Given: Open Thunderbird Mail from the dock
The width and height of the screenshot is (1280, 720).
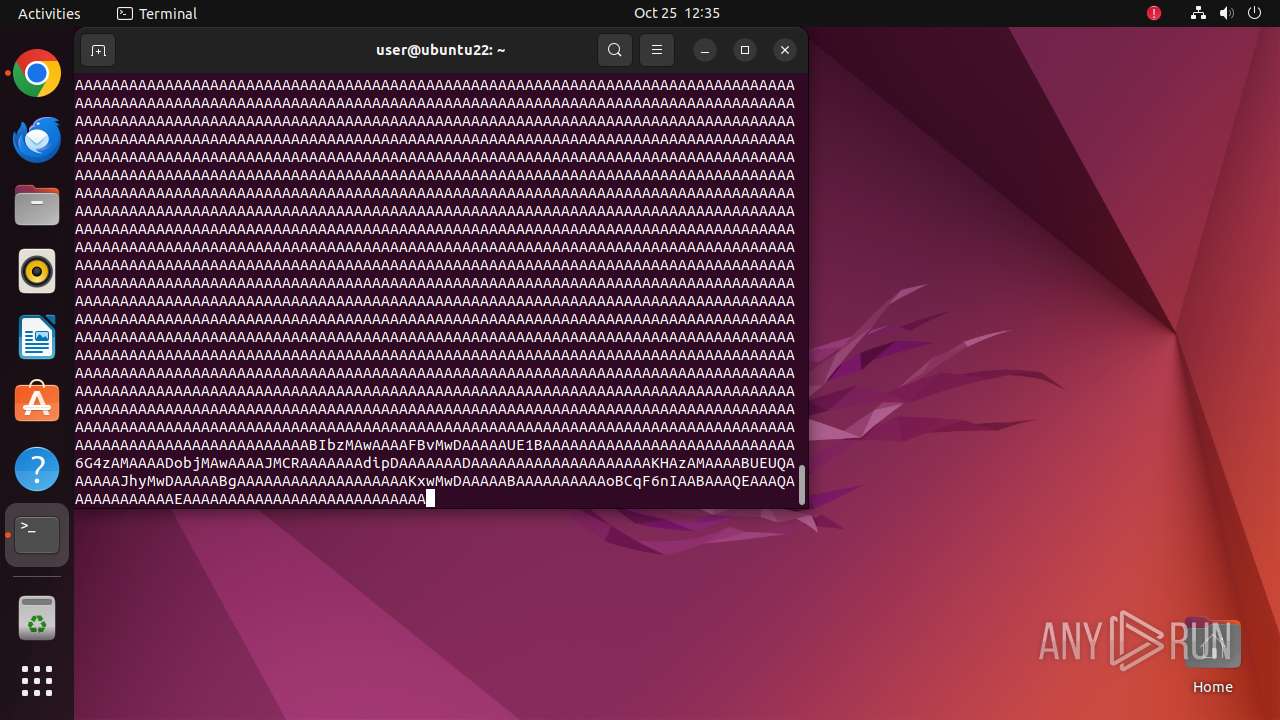Looking at the screenshot, I should click(x=37, y=140).
